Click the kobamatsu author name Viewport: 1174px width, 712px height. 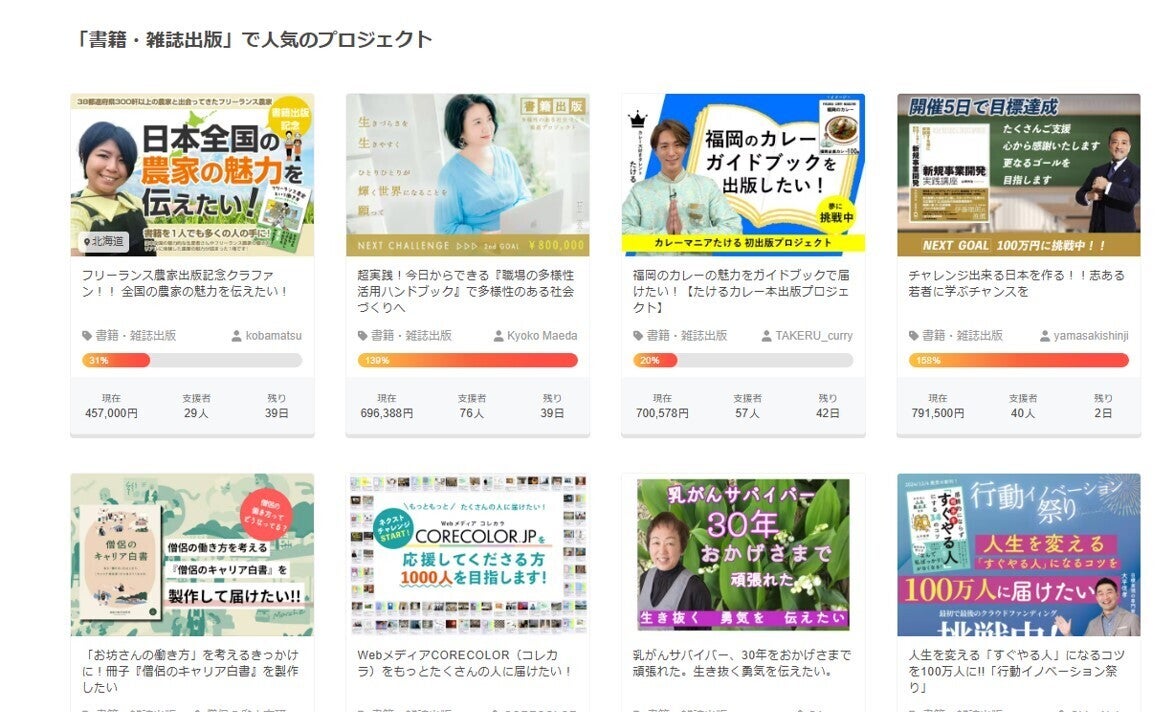click(273, 336)
